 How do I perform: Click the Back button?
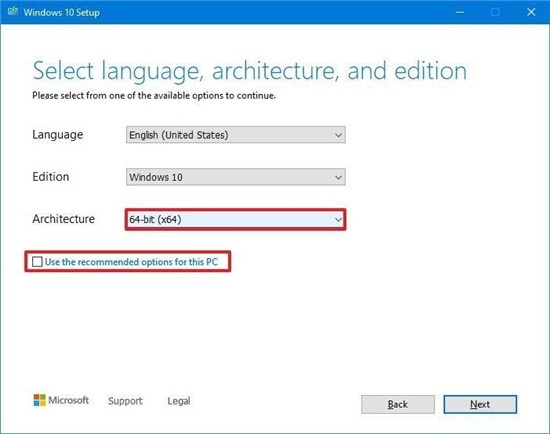(398, 404)
